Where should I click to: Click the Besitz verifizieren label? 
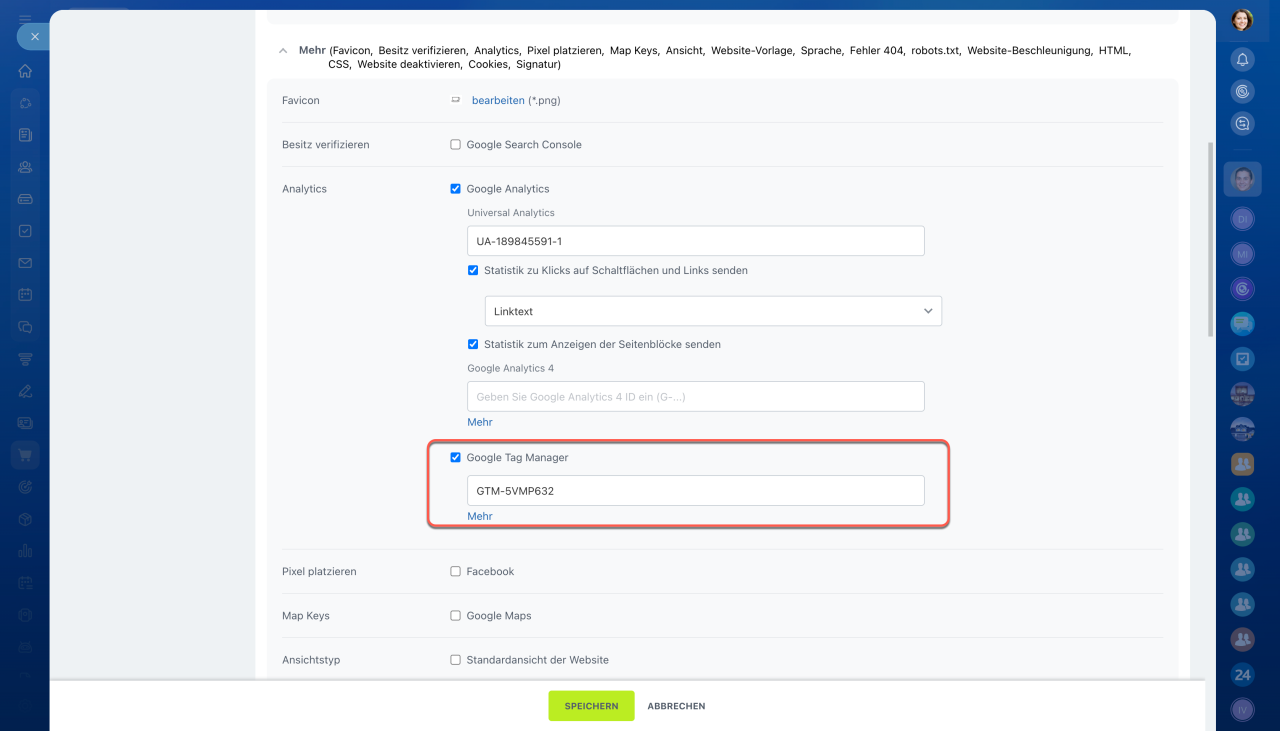coord(326,145)
